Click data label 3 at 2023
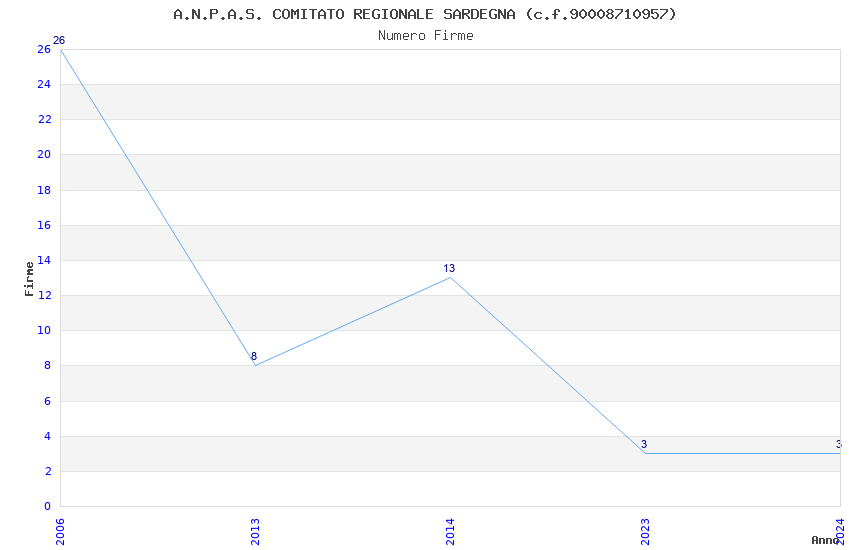 pos(644,444)
